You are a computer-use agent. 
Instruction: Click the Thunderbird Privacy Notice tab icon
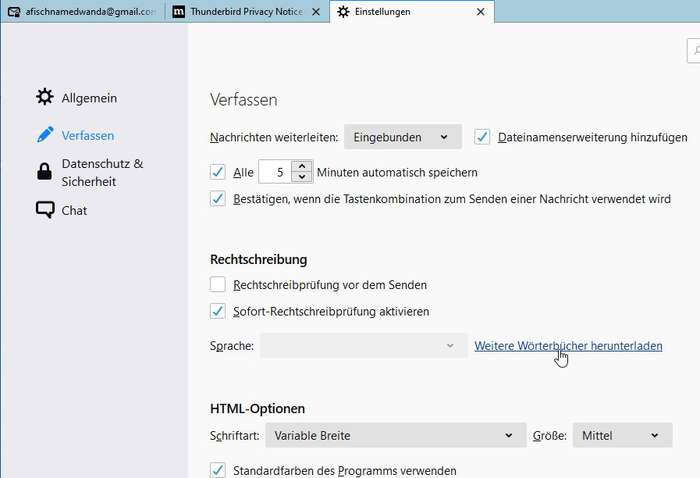pyautogui.click(x=178, y=12)
